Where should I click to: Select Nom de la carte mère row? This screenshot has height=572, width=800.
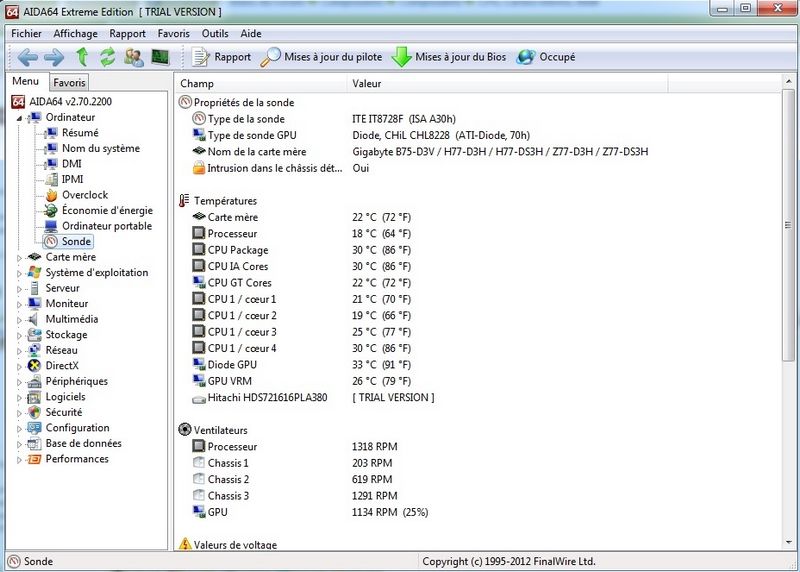point(420,152)
